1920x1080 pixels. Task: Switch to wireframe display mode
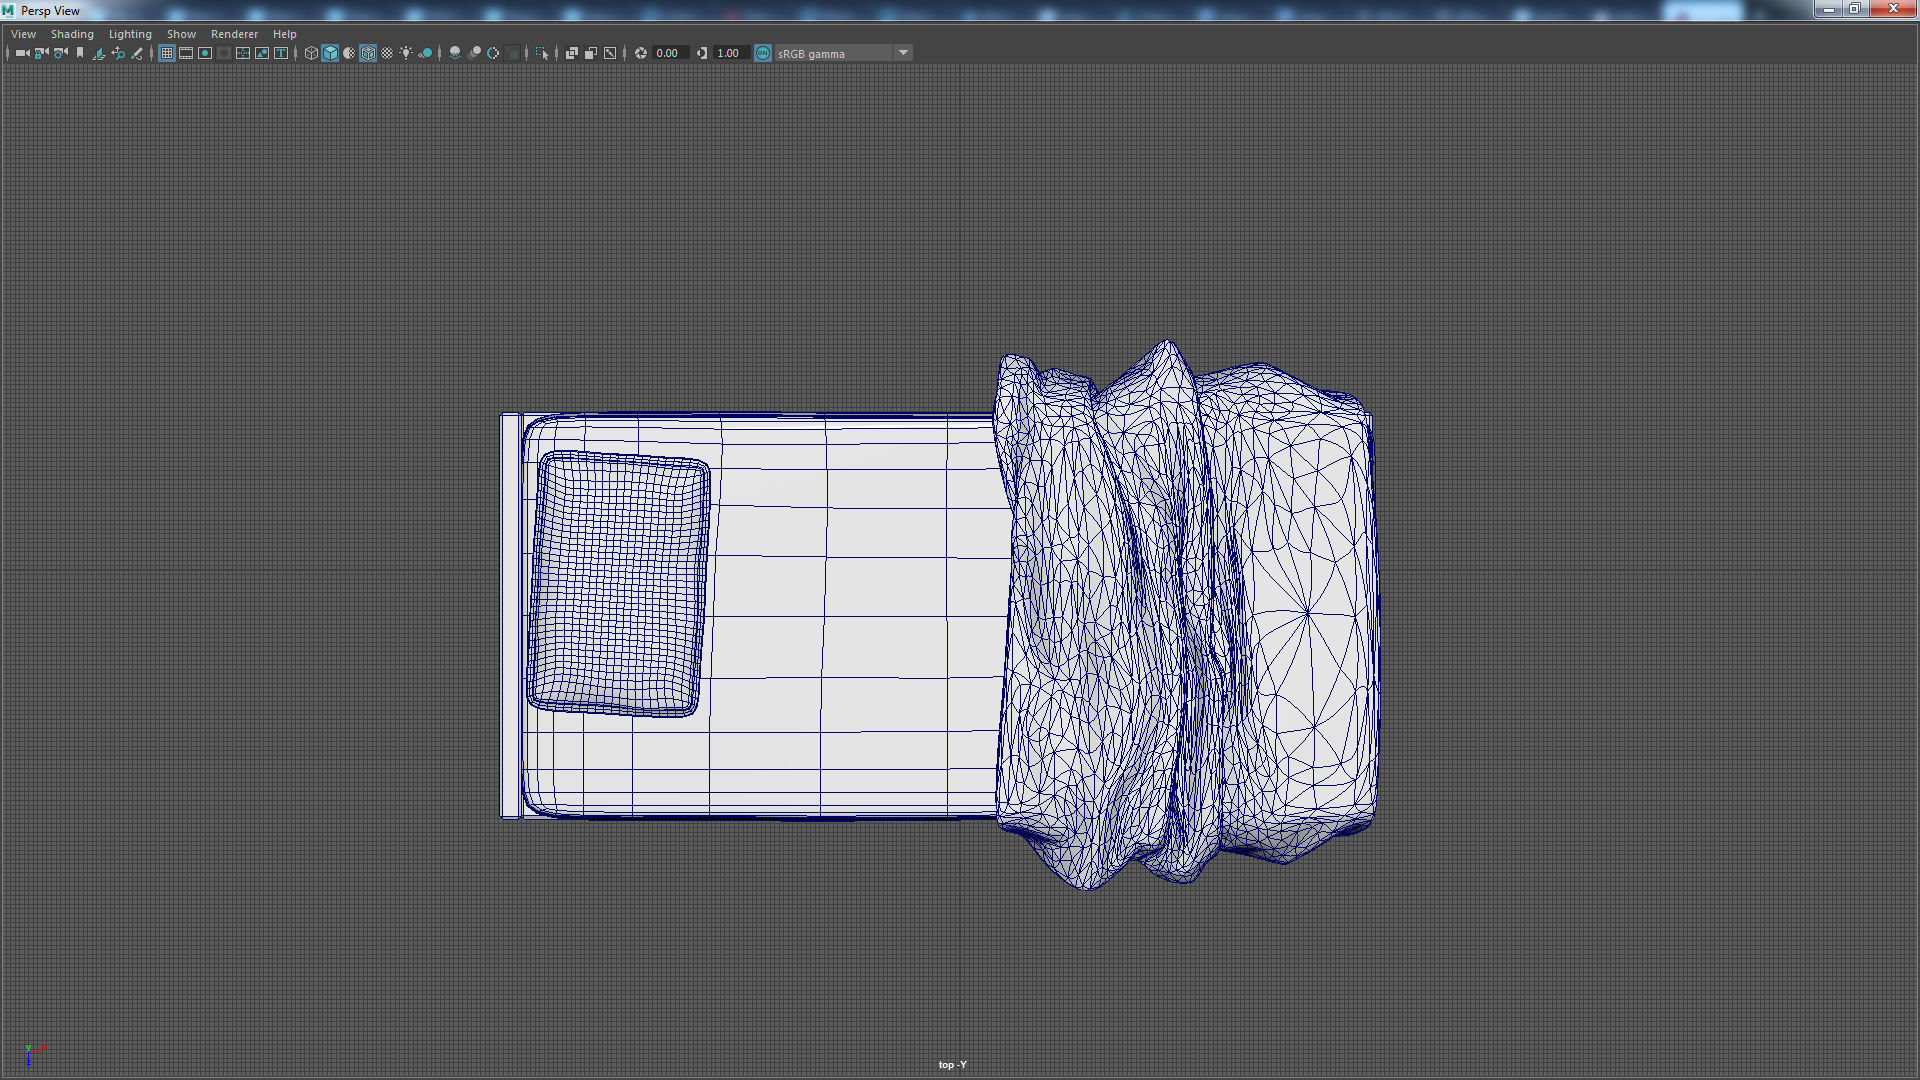311,53
